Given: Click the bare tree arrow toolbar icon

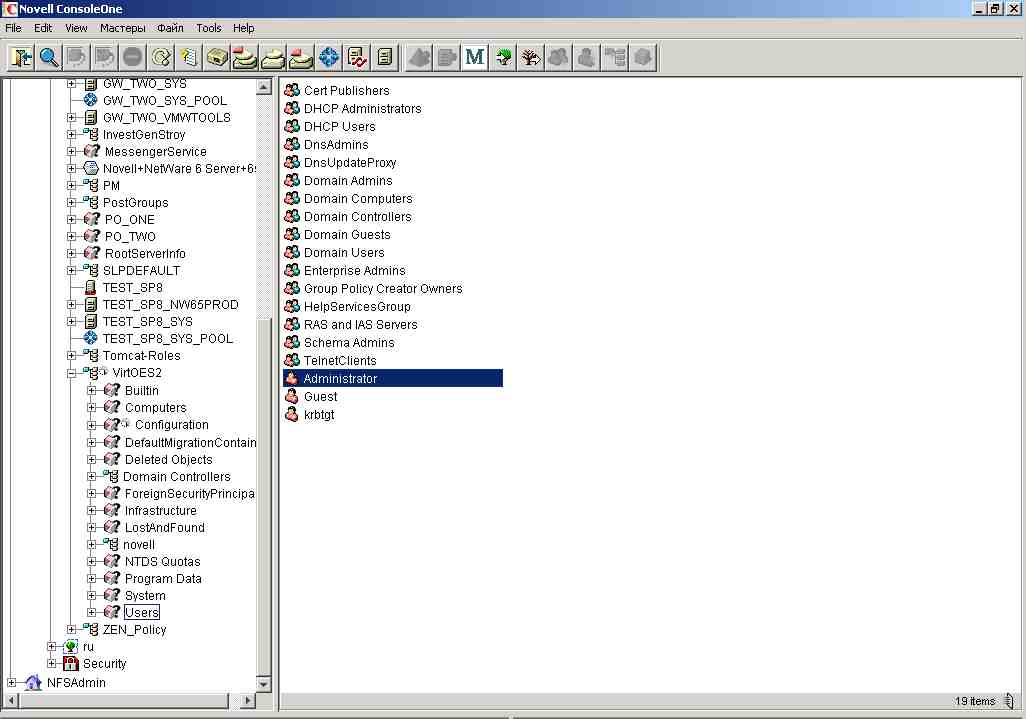Looking at the screenshot, I should point(531,58).
